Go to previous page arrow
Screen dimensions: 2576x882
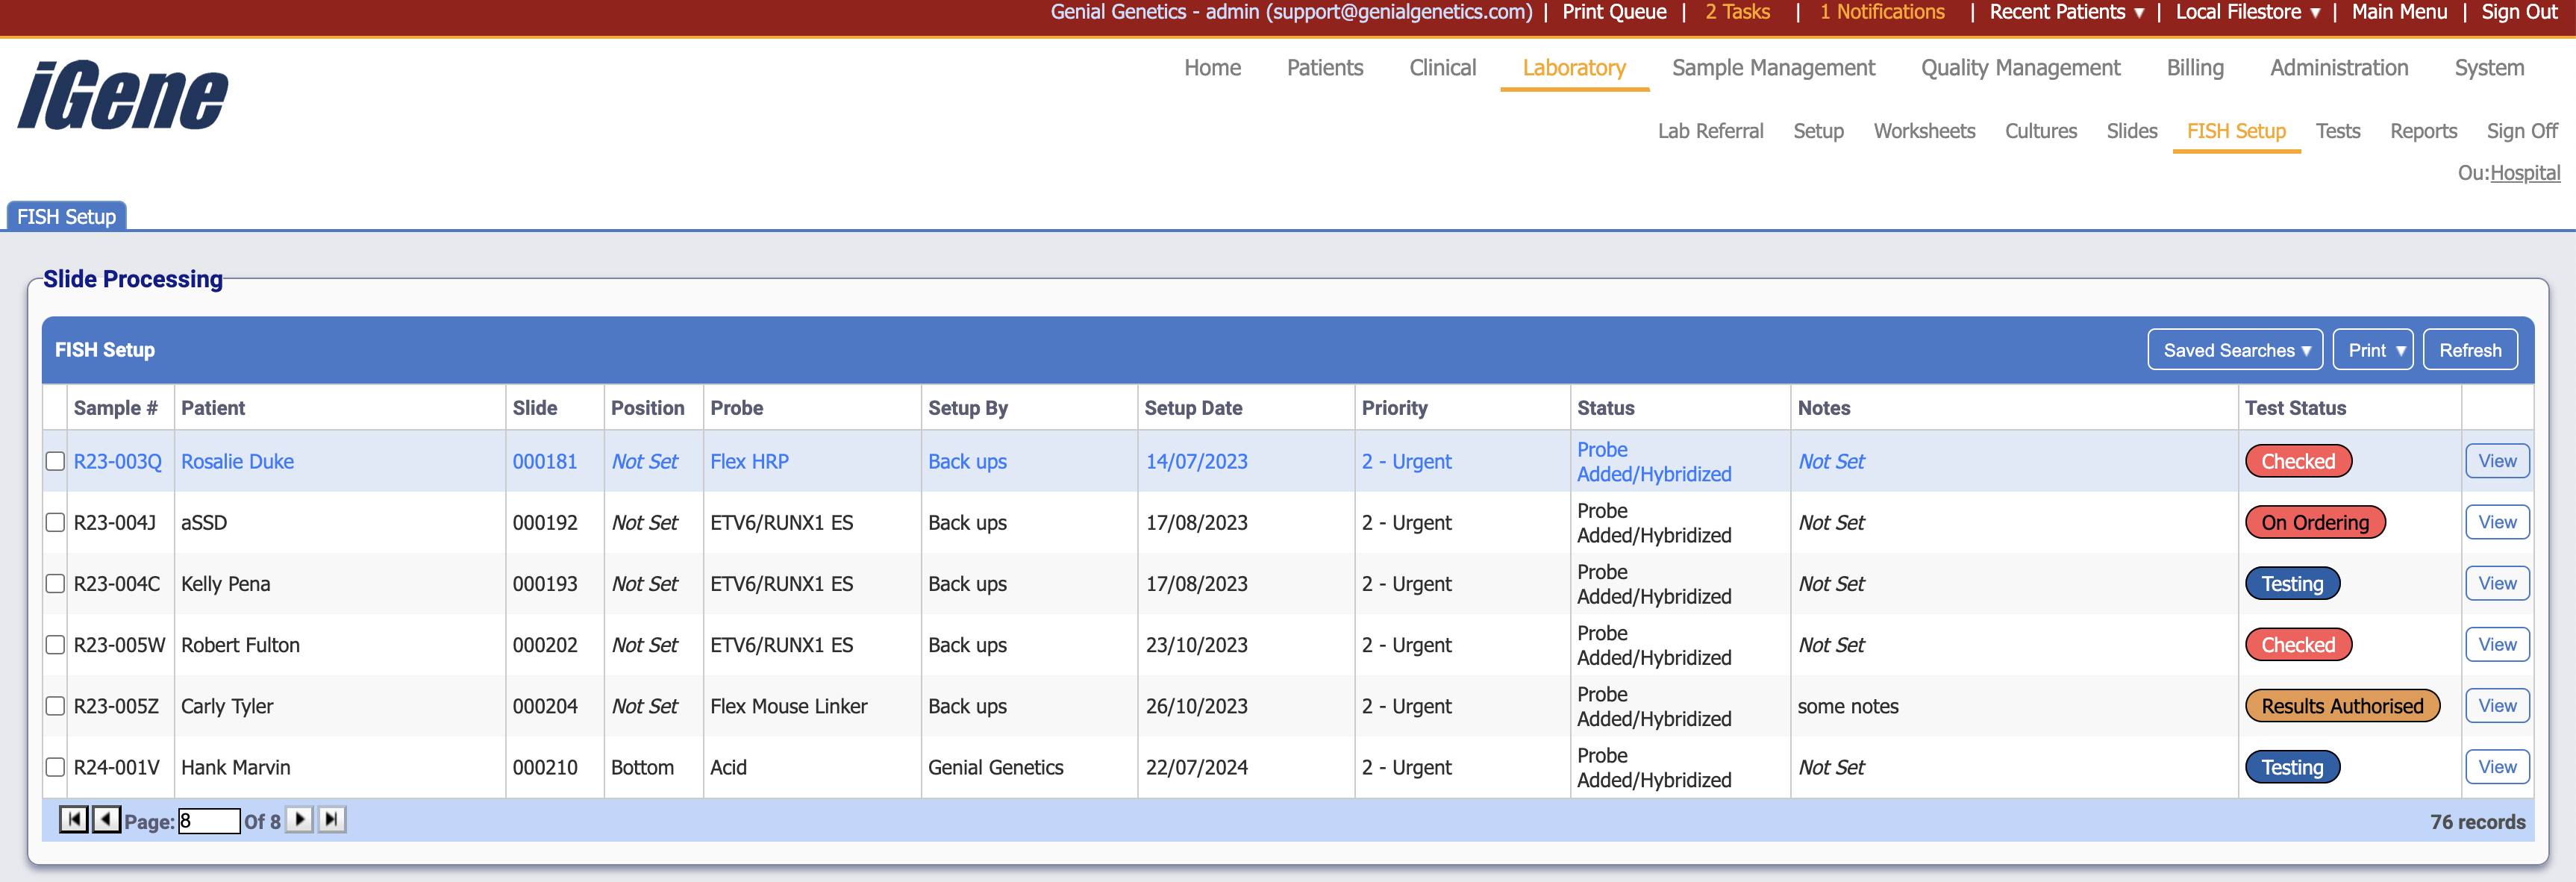point(106,820)
